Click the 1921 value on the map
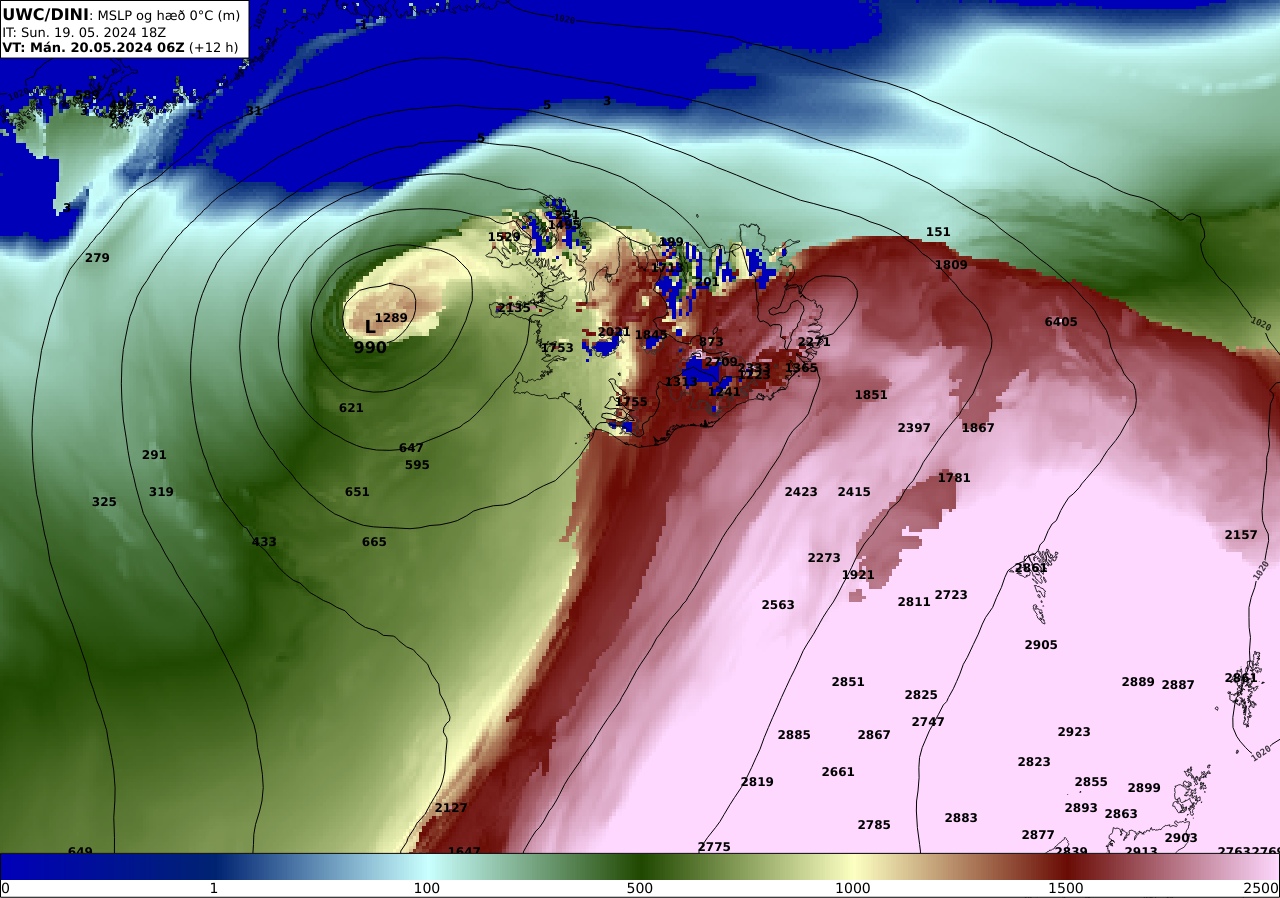The height and width of the screenshot is (898, 1280). (858, 575)
